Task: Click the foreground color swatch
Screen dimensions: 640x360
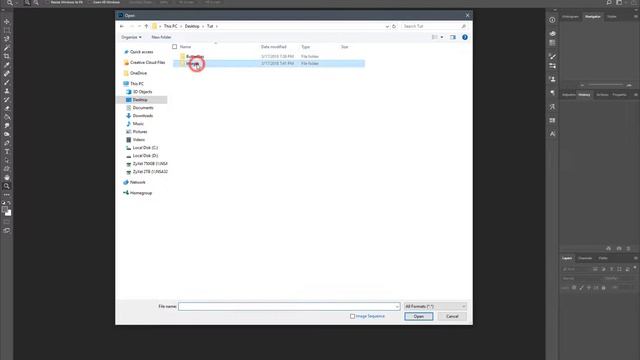Action: point(5,210)
